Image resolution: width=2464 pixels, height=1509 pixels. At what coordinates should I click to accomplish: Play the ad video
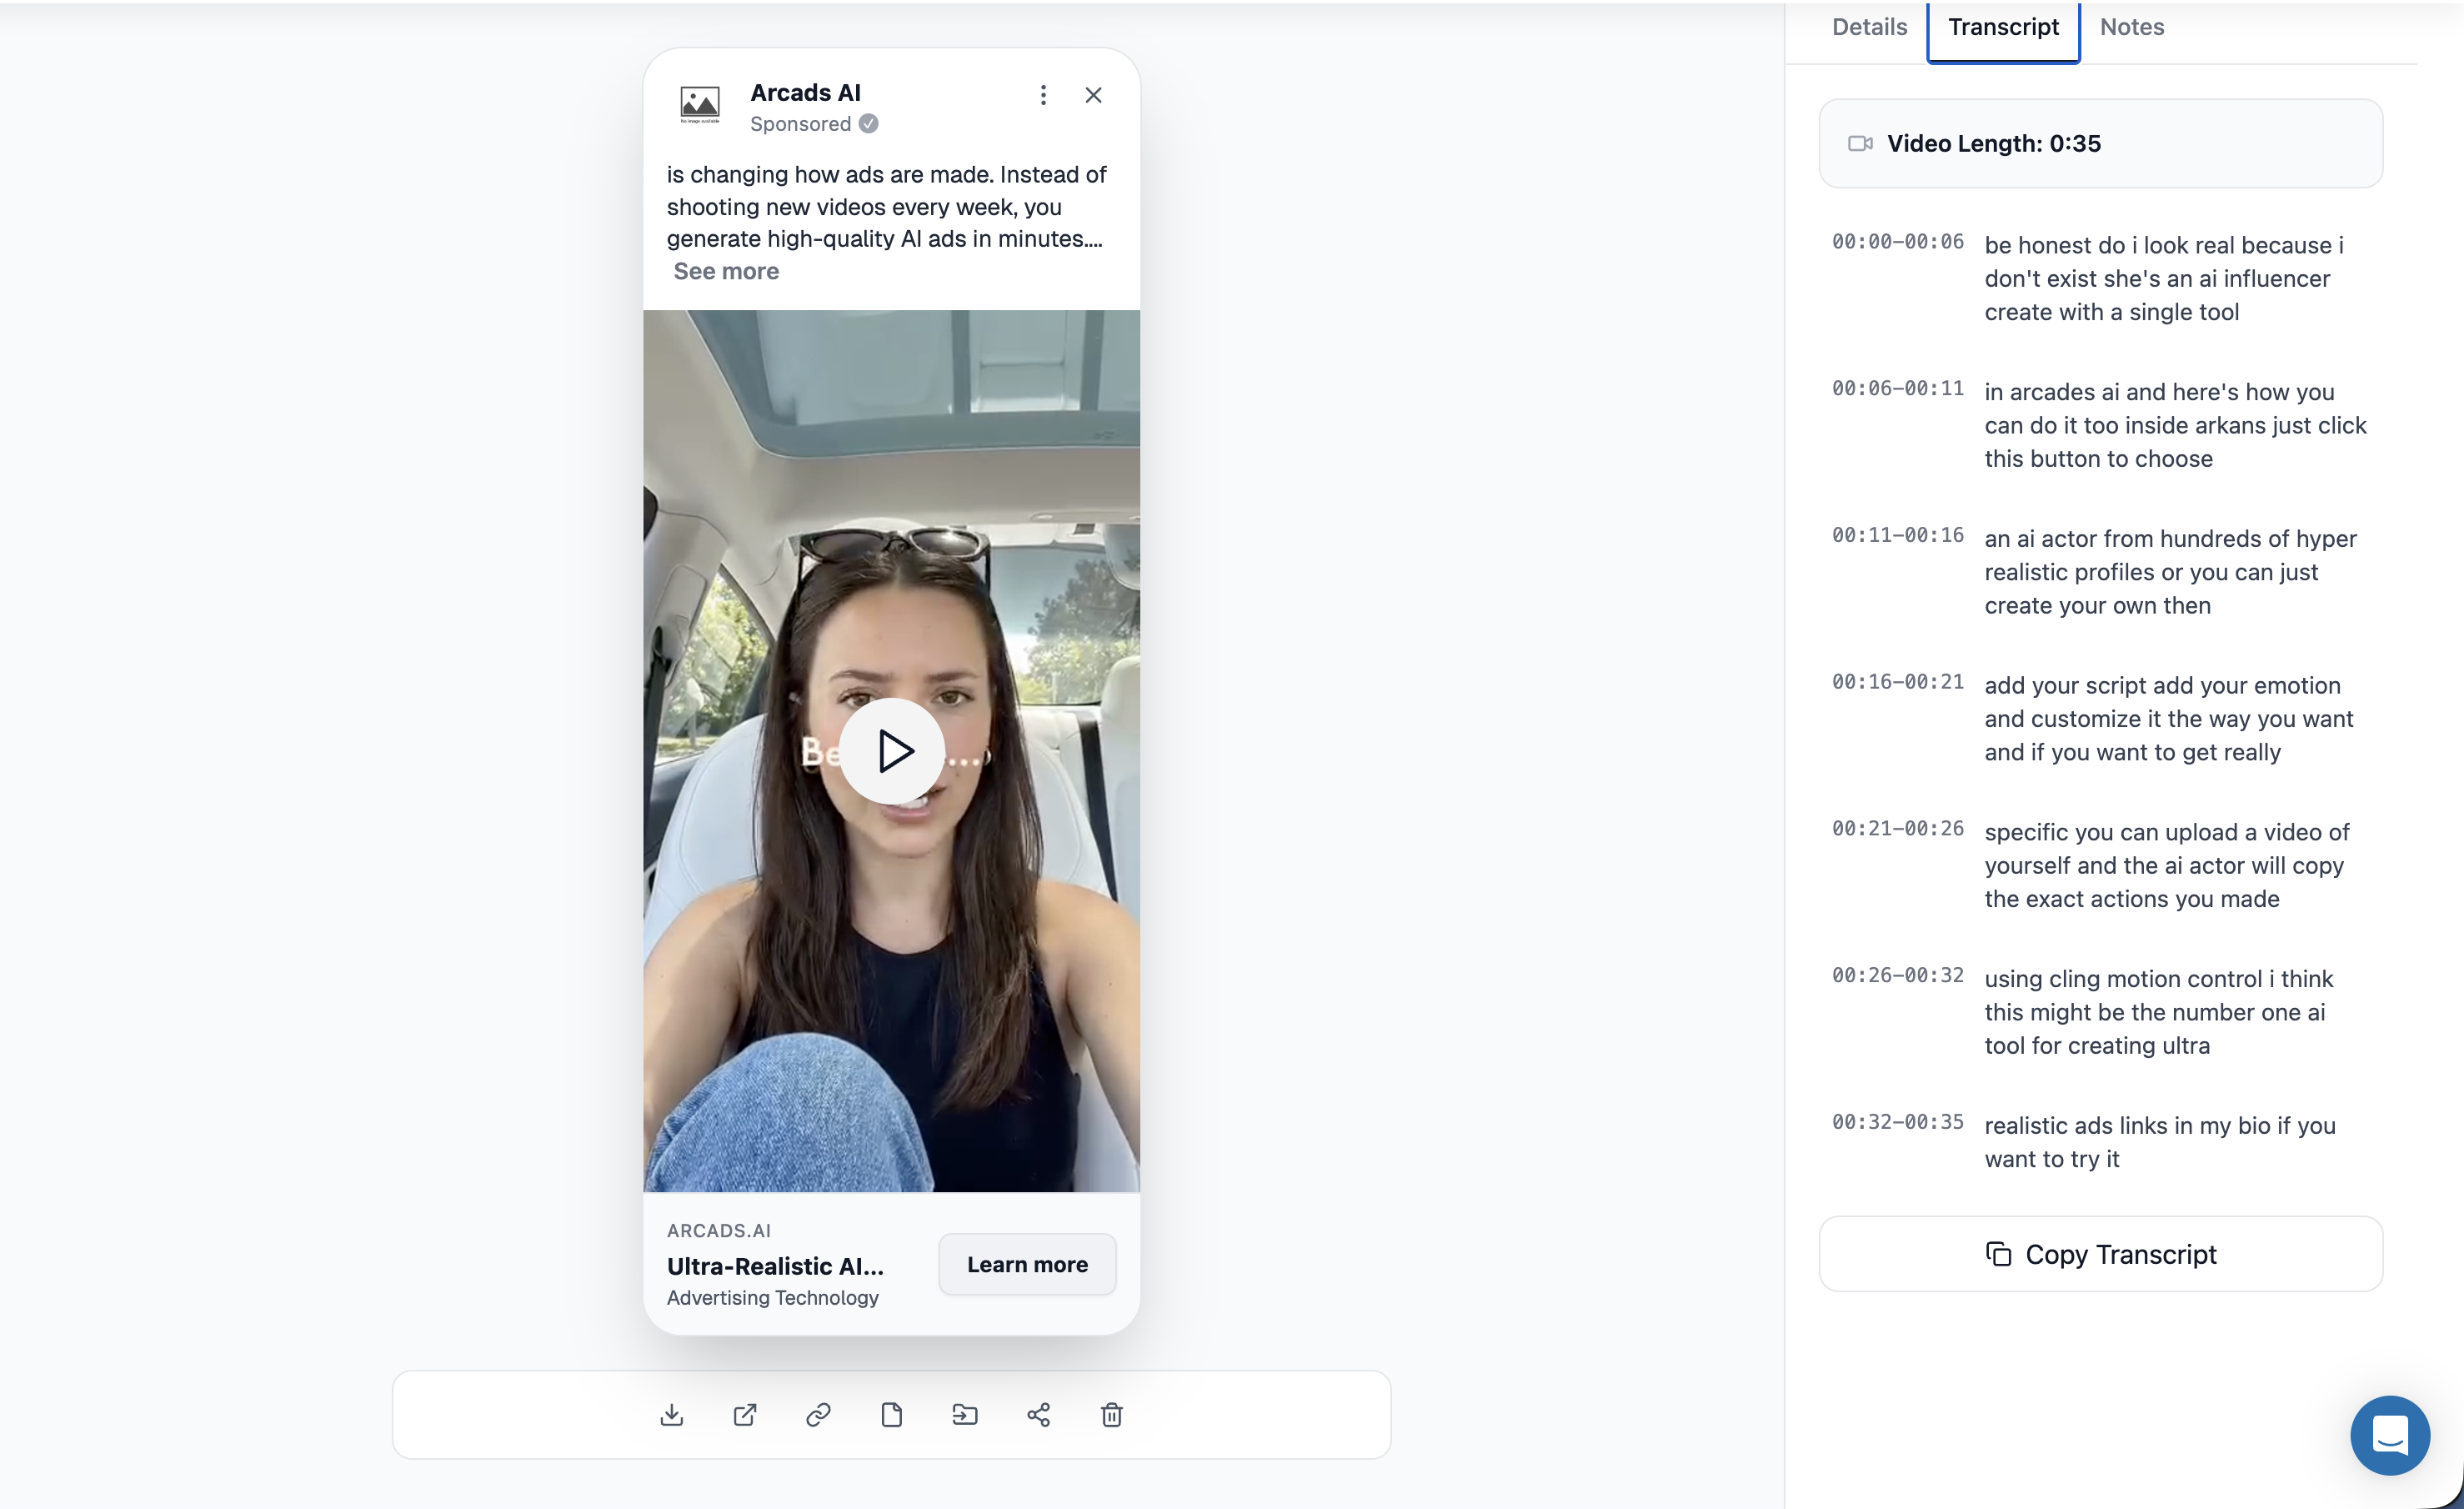click(x=891, y=750)
